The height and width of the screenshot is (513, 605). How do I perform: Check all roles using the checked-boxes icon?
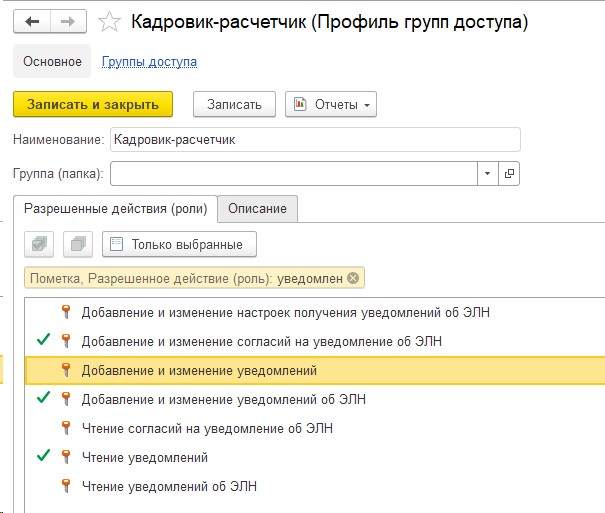point(39,244)
